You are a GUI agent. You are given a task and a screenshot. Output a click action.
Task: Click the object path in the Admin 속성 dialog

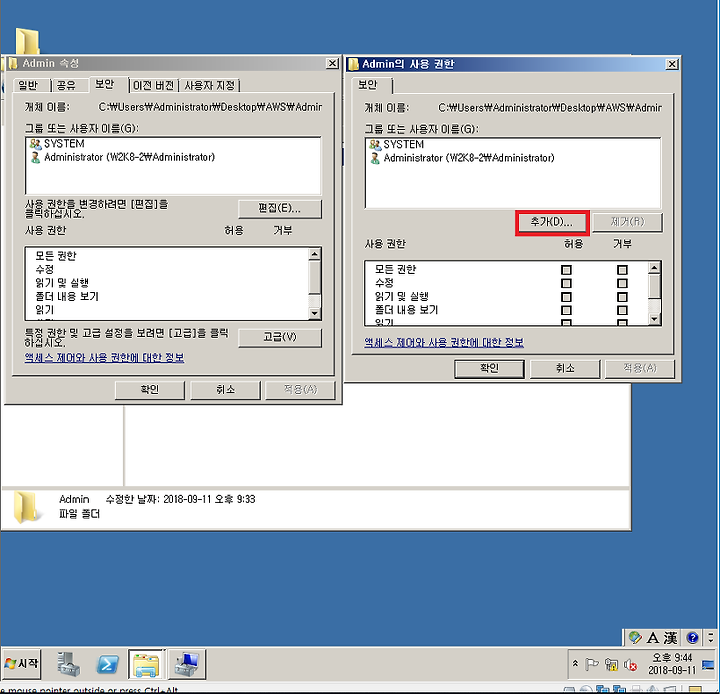click(210, 107)
